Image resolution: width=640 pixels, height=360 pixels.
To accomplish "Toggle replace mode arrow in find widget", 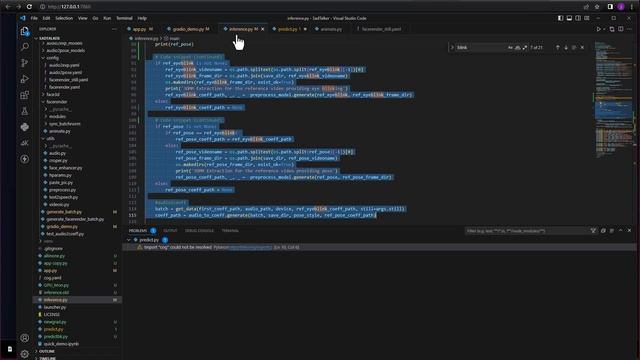I will [452, 47].
